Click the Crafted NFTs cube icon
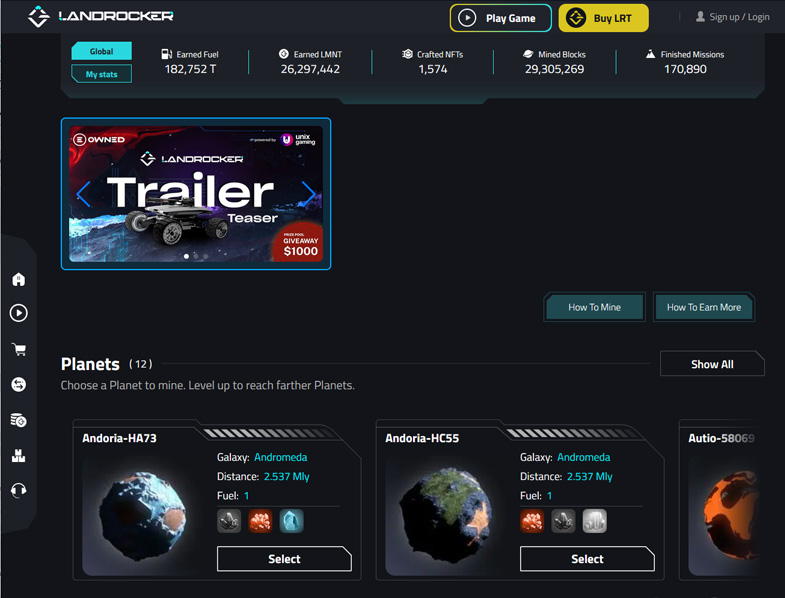The width and height of the screenshot is (785, 598). click(x=408, y=54)
